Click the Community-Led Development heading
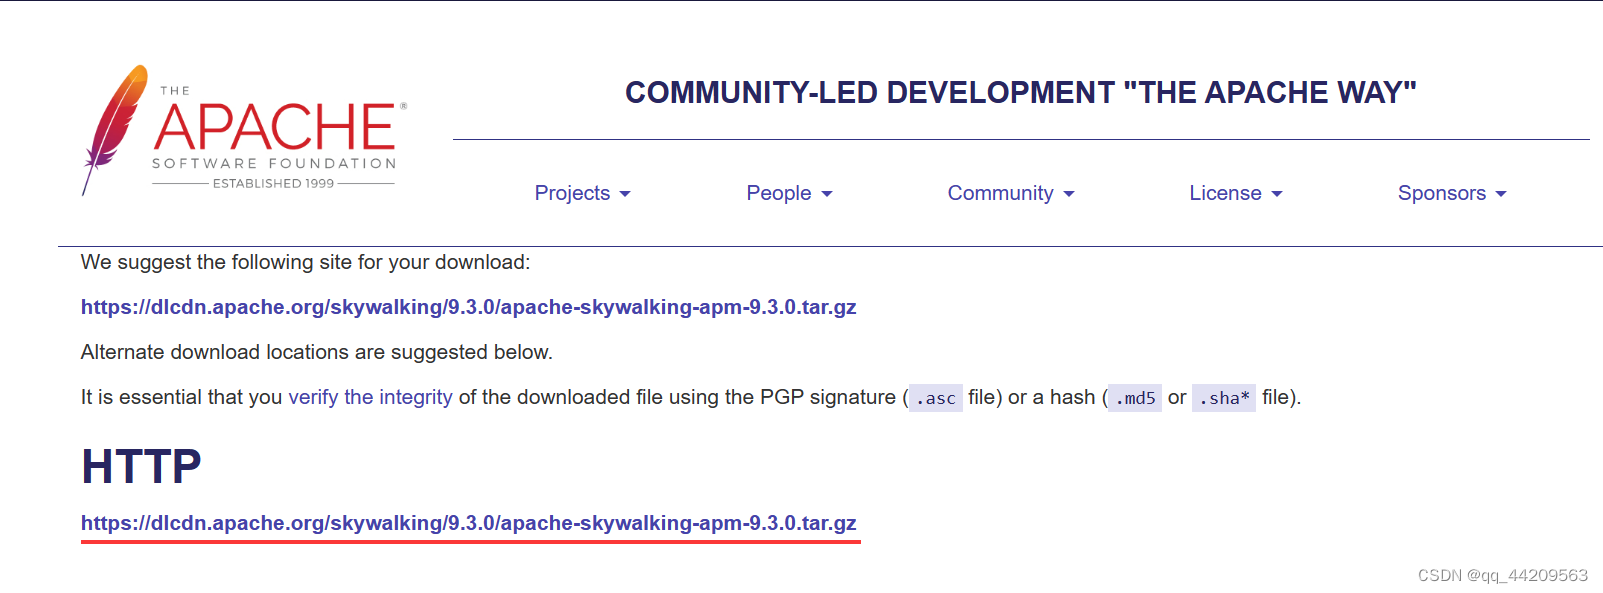Screen dimensions: 1603x593 (x=1021, y=93)
